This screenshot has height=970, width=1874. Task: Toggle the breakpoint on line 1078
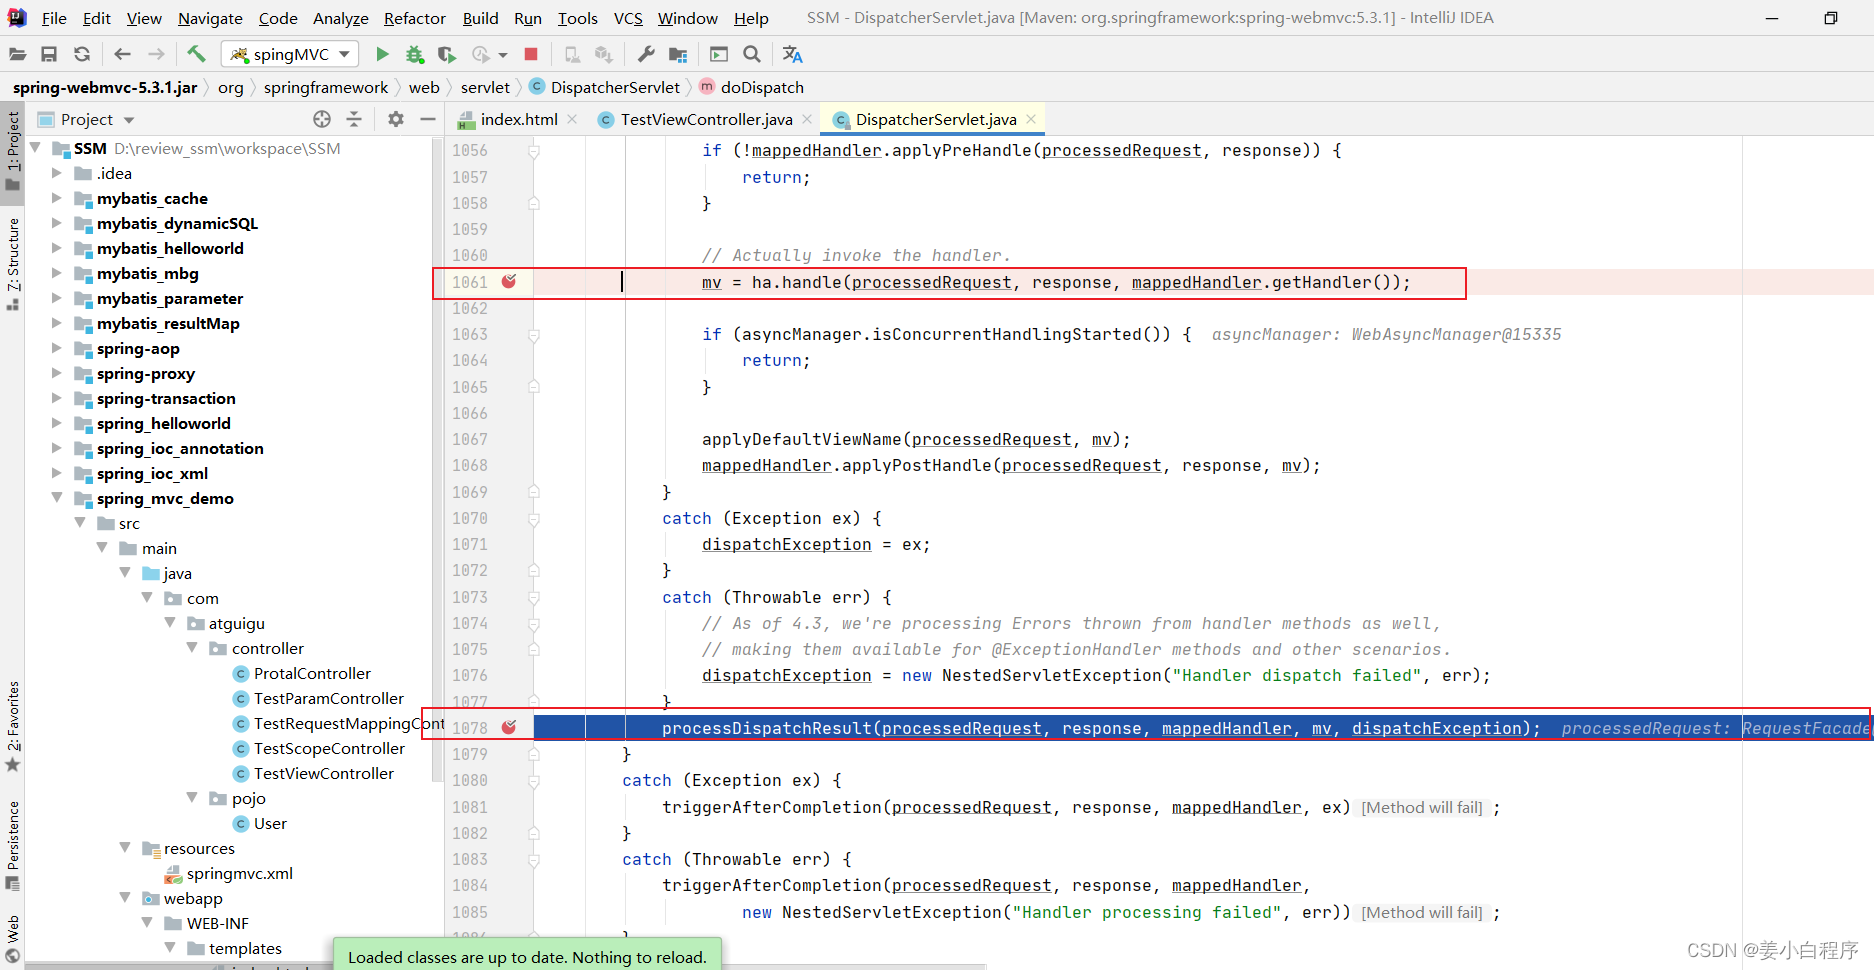pyautogui.click(x=509, y=728)
